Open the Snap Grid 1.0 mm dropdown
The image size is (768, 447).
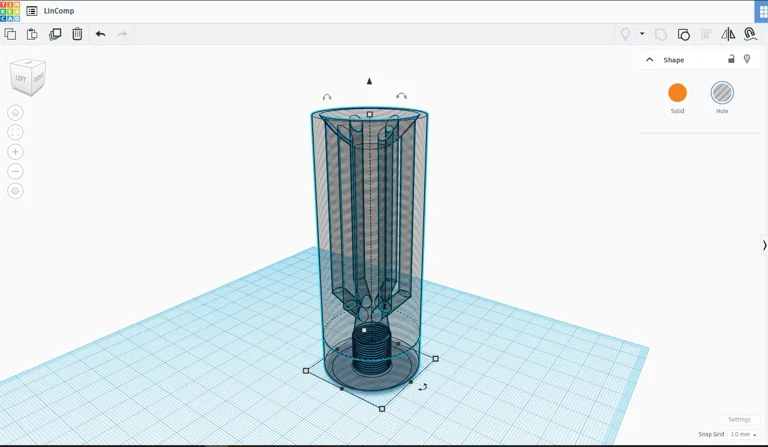[x=743, y=434]
